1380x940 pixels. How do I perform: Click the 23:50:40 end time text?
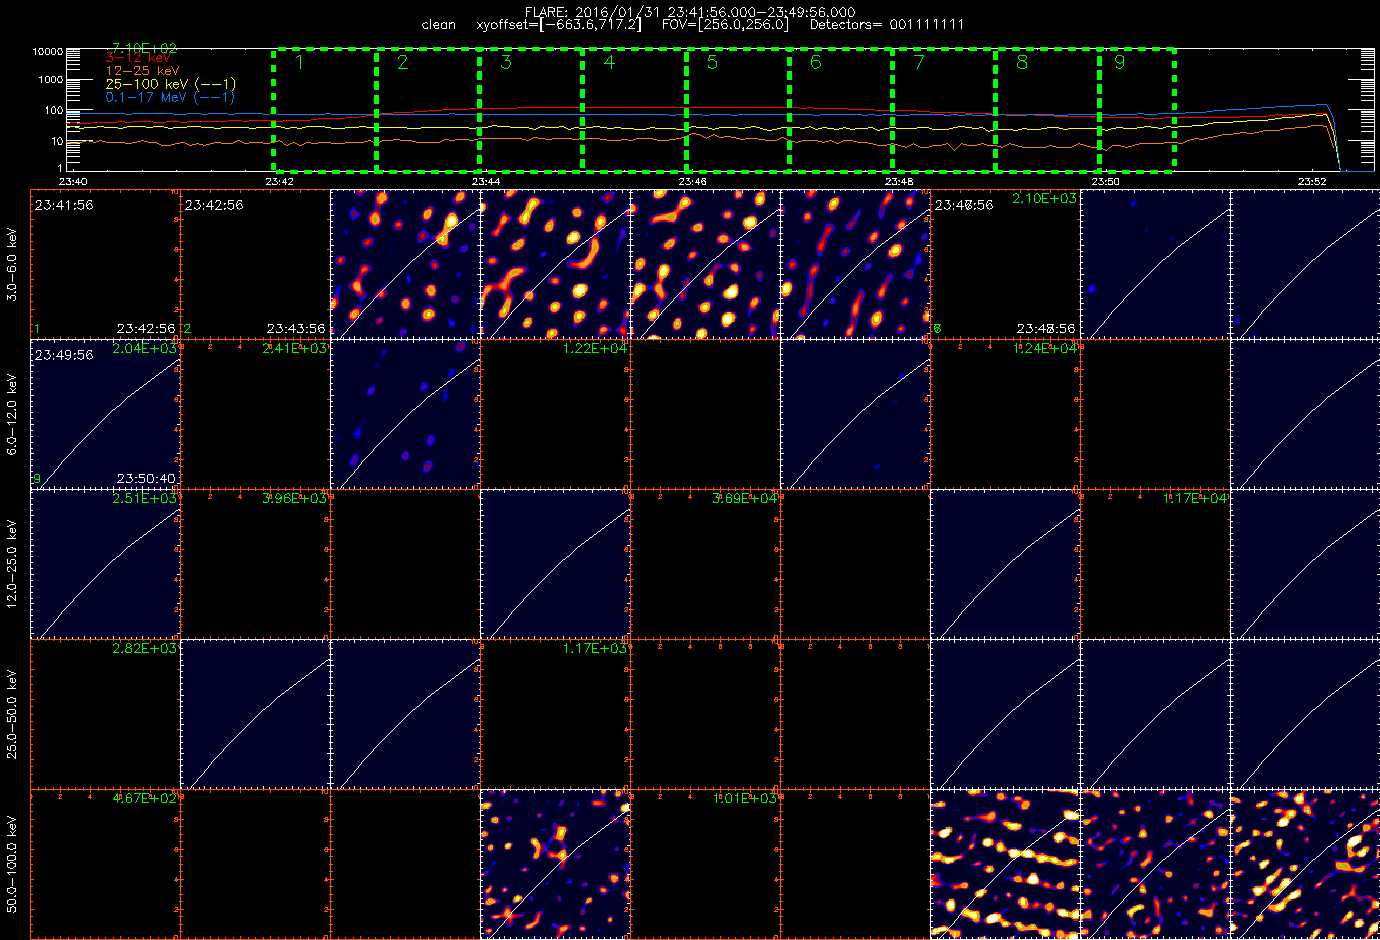tap(146, 479)
